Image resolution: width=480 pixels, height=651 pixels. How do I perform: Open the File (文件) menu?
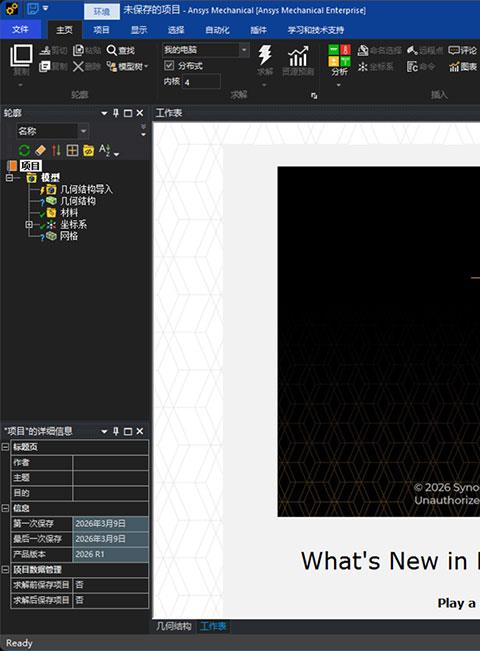(20, 29)
